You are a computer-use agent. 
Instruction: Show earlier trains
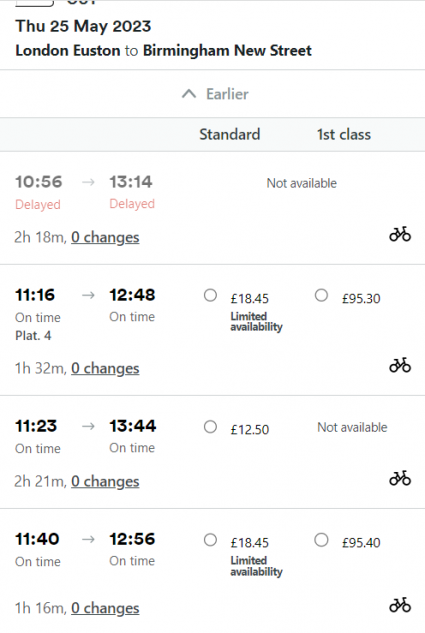[x=215, y=94]
